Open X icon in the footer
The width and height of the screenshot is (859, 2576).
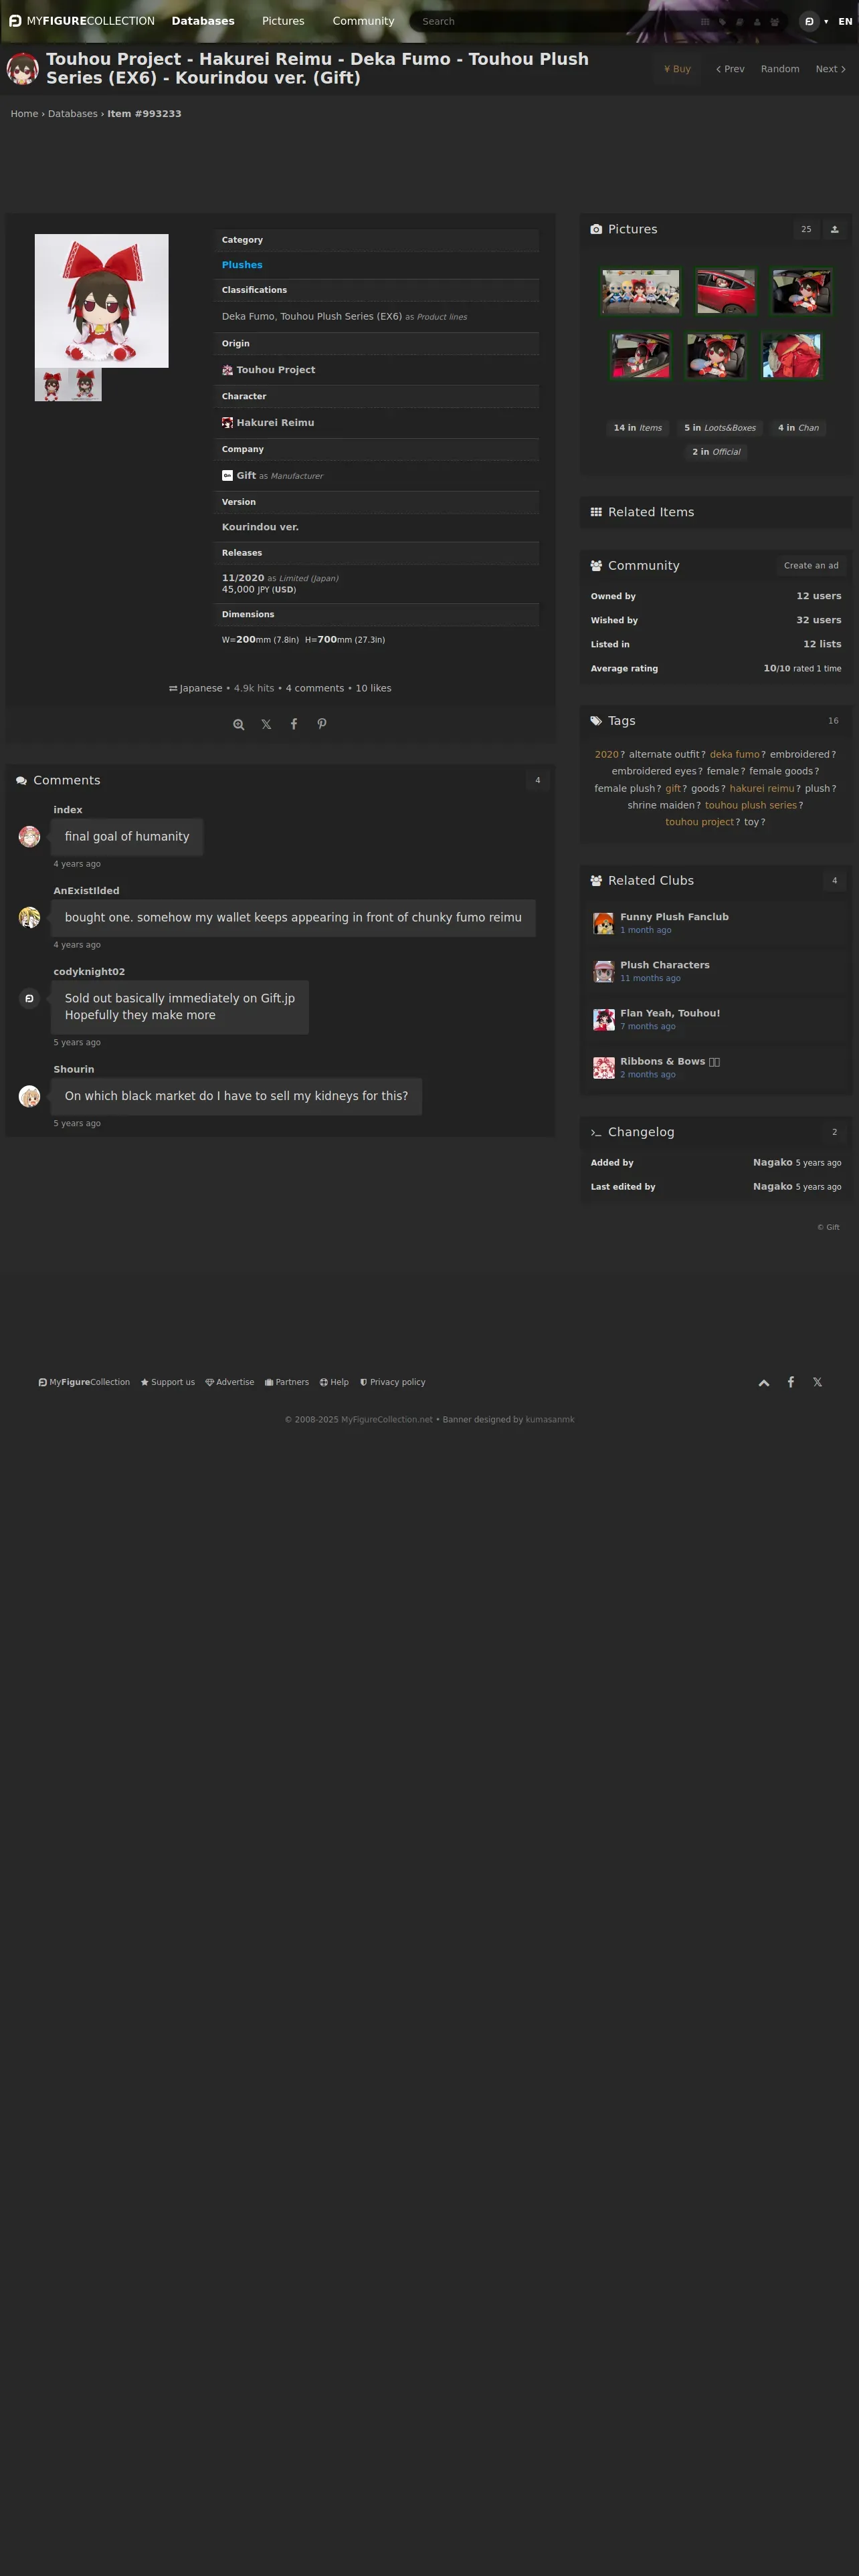click(818, 1383)
